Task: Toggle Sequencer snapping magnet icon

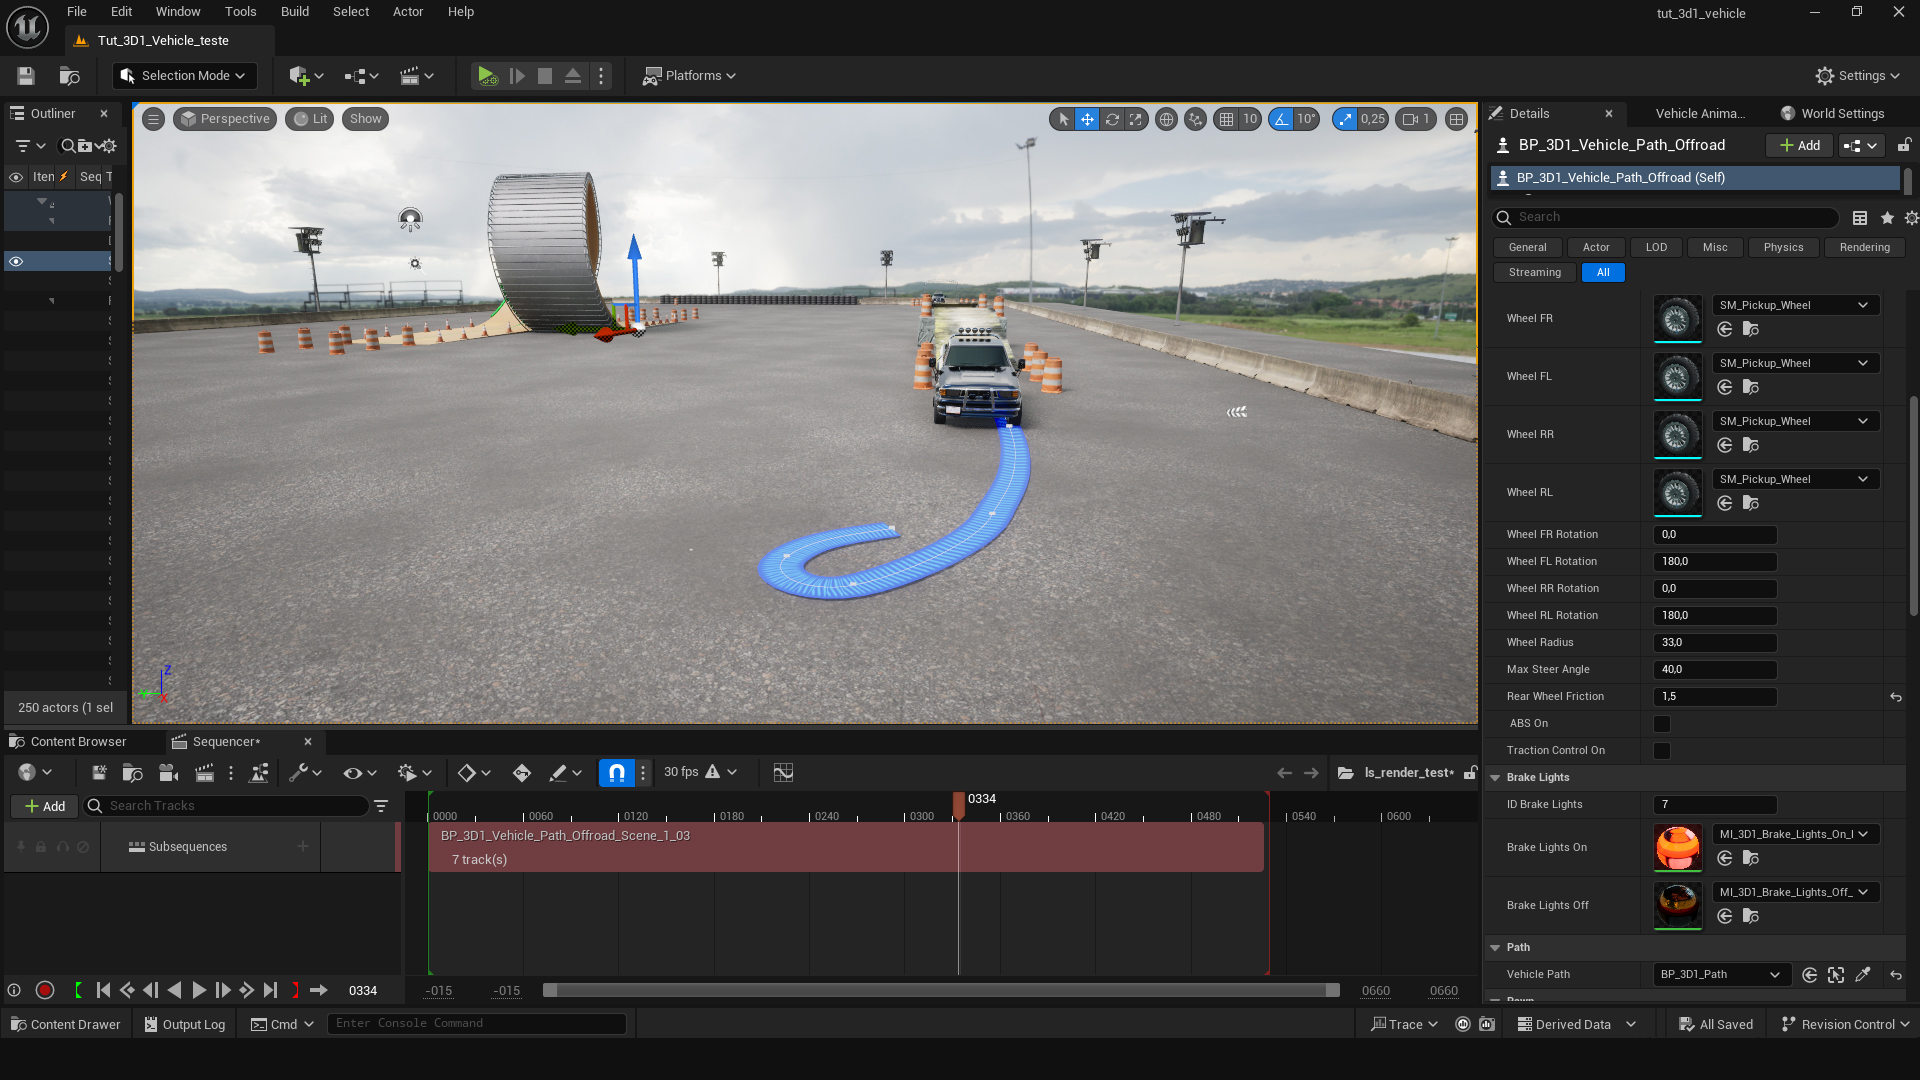Action: (x=616, y=773)
